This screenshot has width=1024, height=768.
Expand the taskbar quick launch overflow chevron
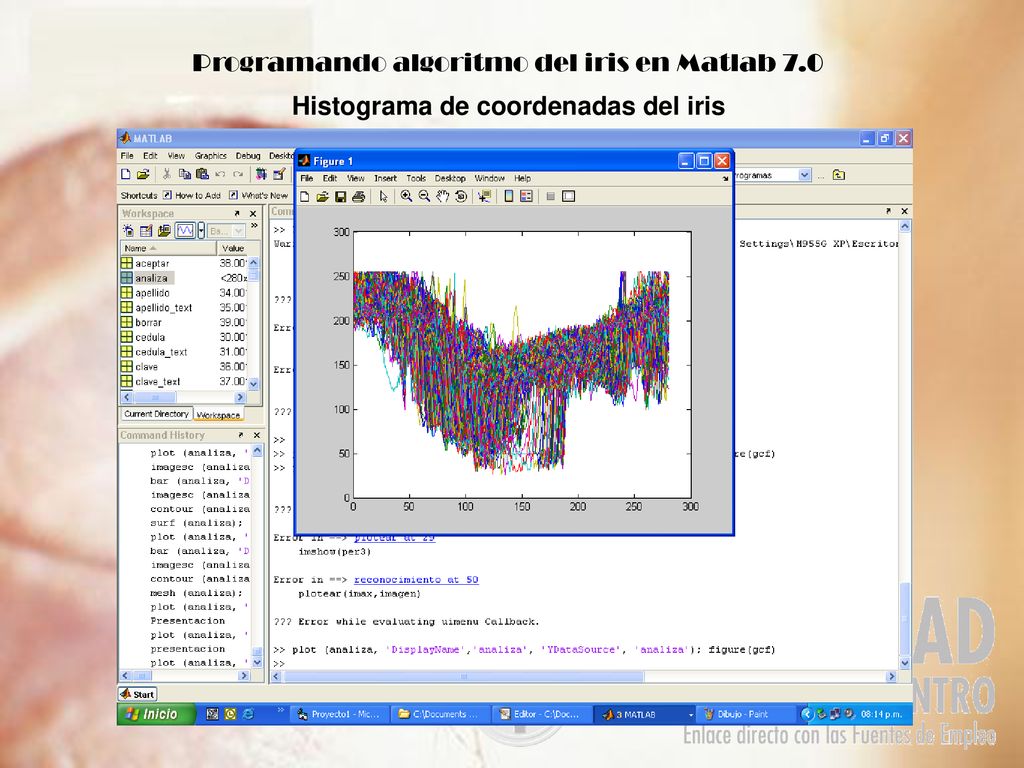(281, 709)
